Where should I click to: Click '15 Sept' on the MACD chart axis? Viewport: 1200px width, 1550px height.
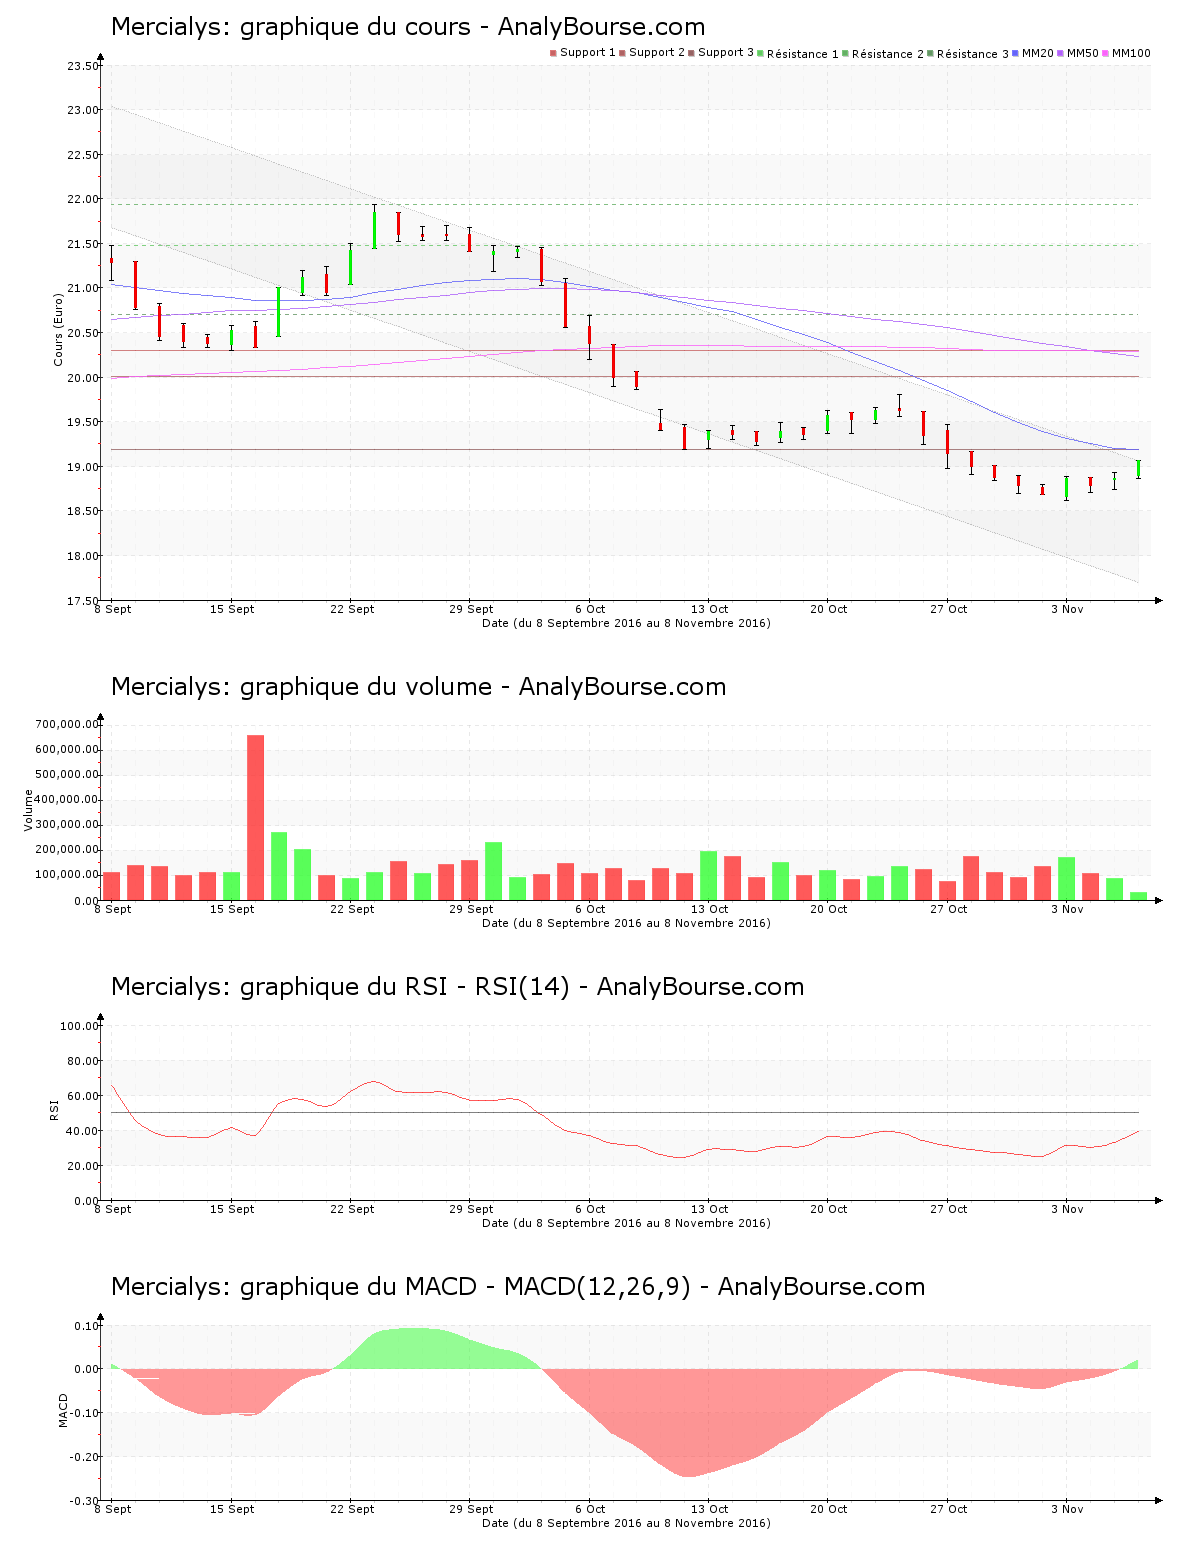click(x=232, y=1509)
